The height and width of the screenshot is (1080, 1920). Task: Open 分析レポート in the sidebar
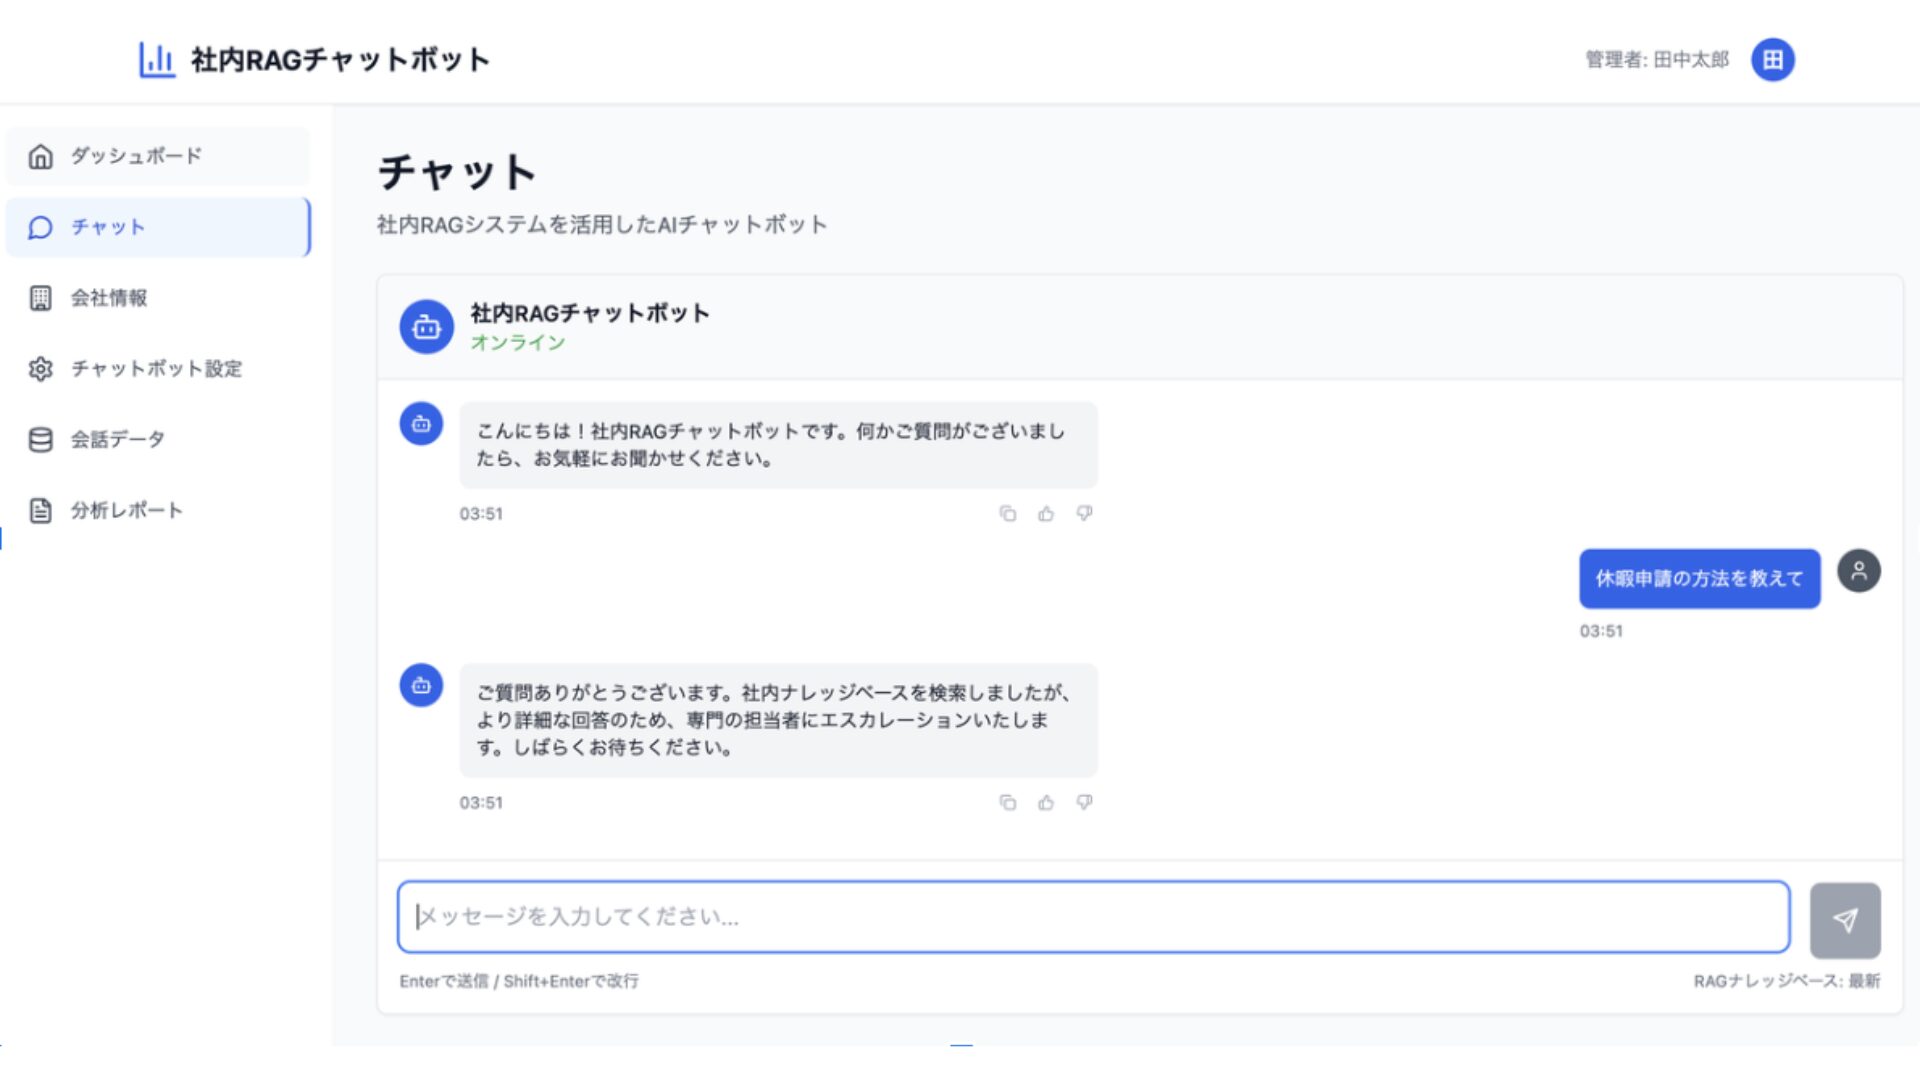[x=158, y=511]
